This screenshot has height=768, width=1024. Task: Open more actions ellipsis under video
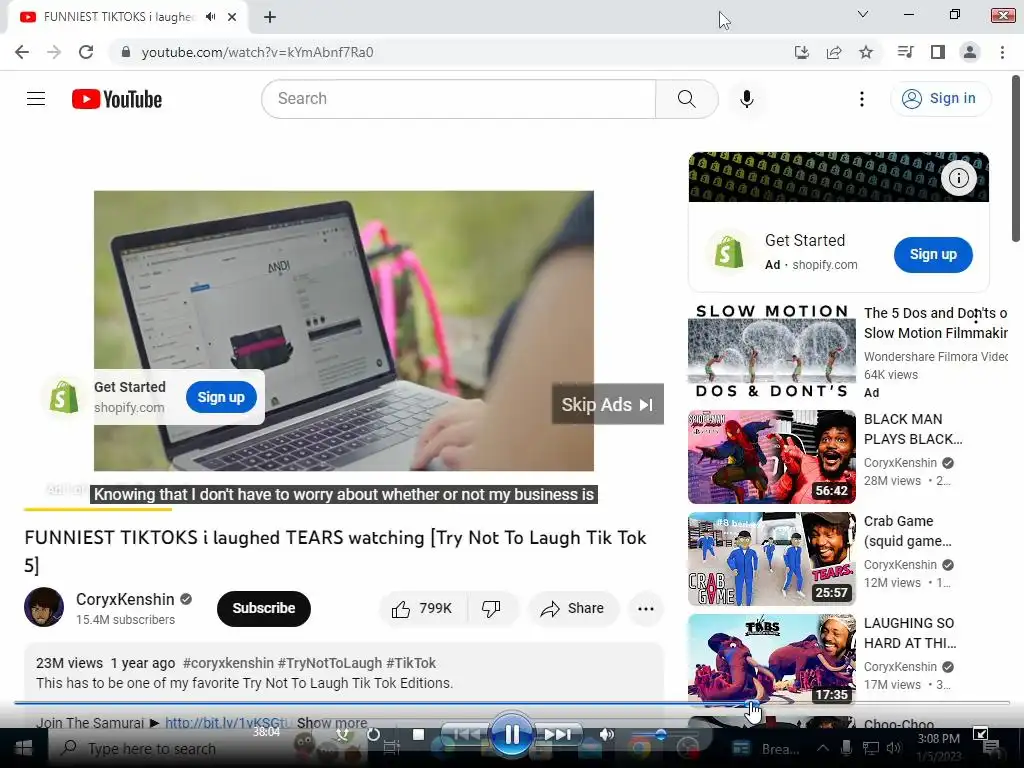(x=646, y=609)
